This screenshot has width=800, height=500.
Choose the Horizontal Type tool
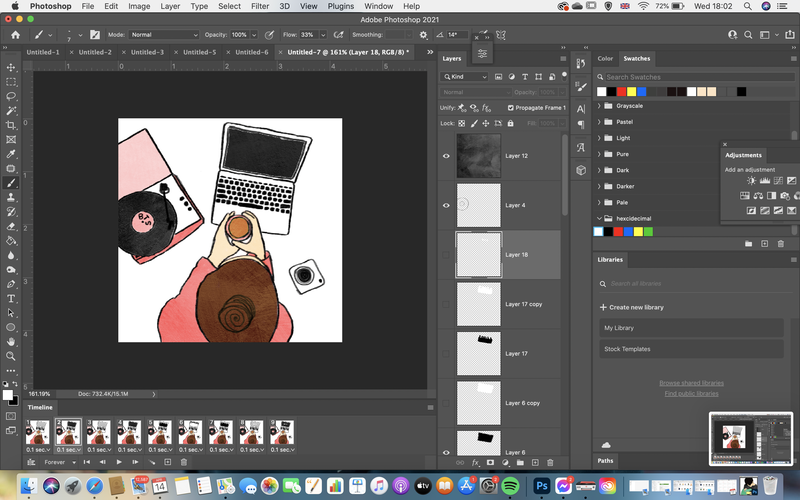[11, 298]
